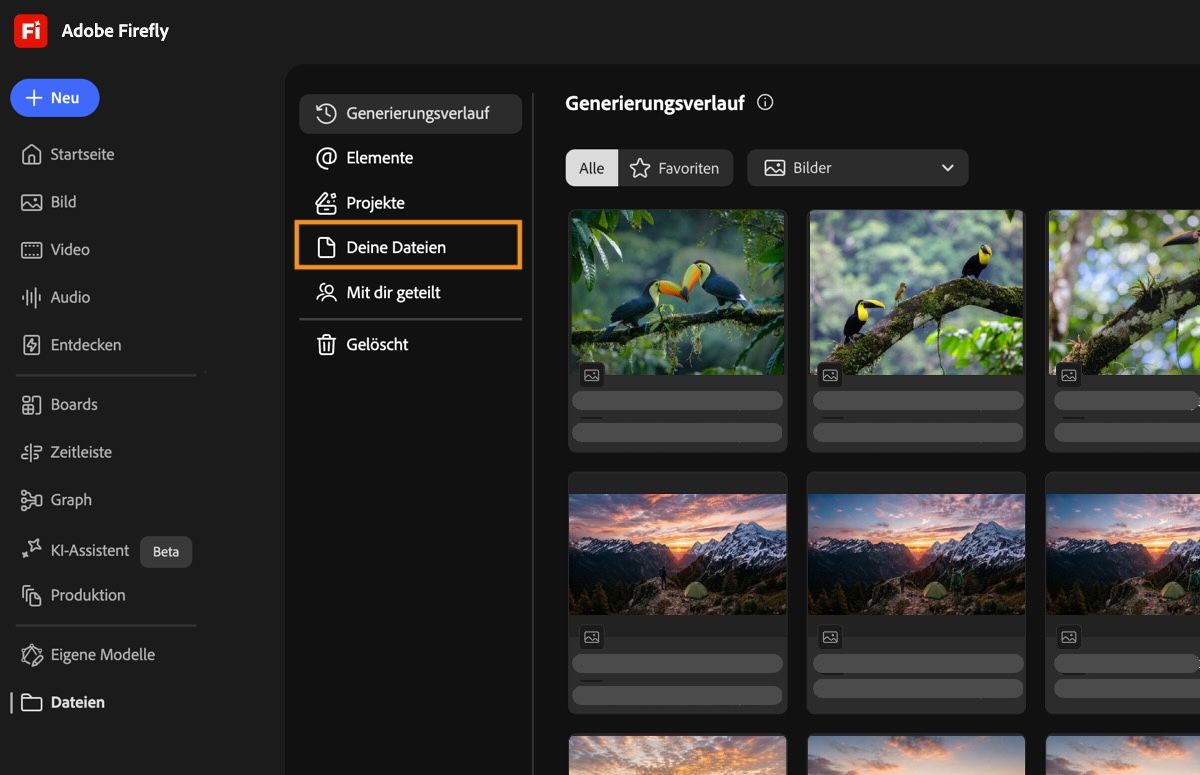The image size is (1200, 775).
Task: Click the Adobe Firefly title text
Action: (x=115, y=31)
